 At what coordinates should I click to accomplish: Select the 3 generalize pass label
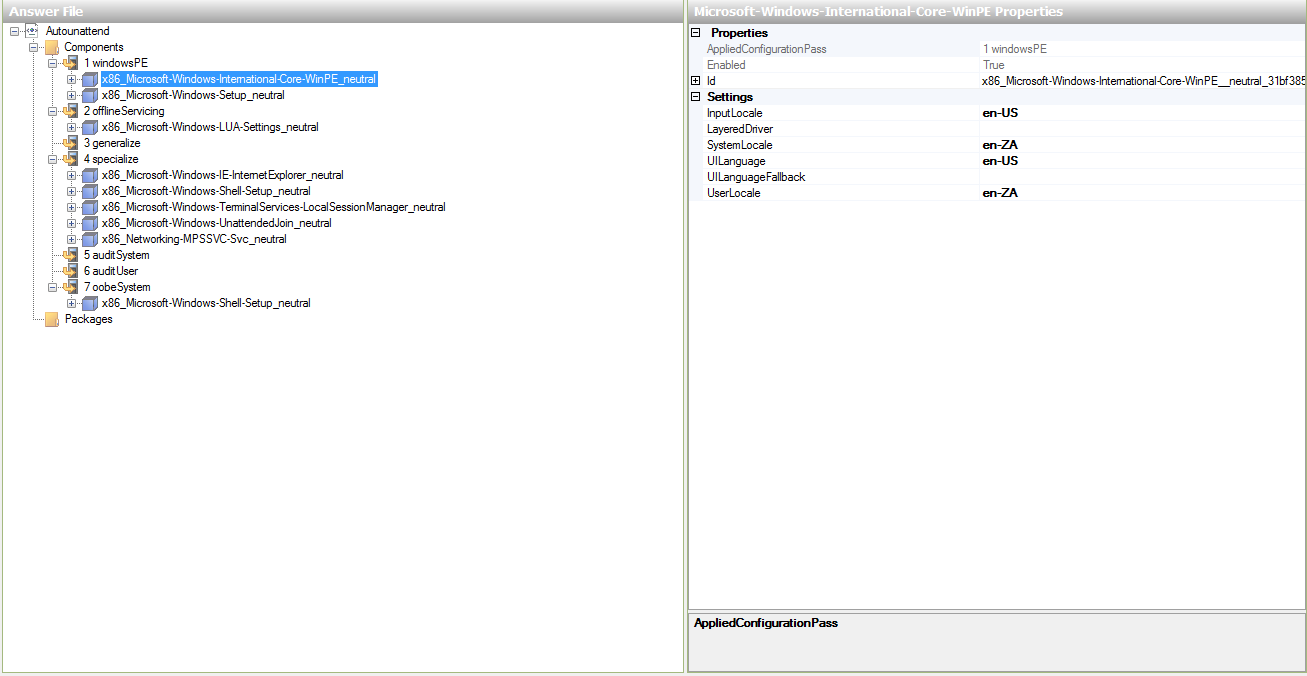112,143
